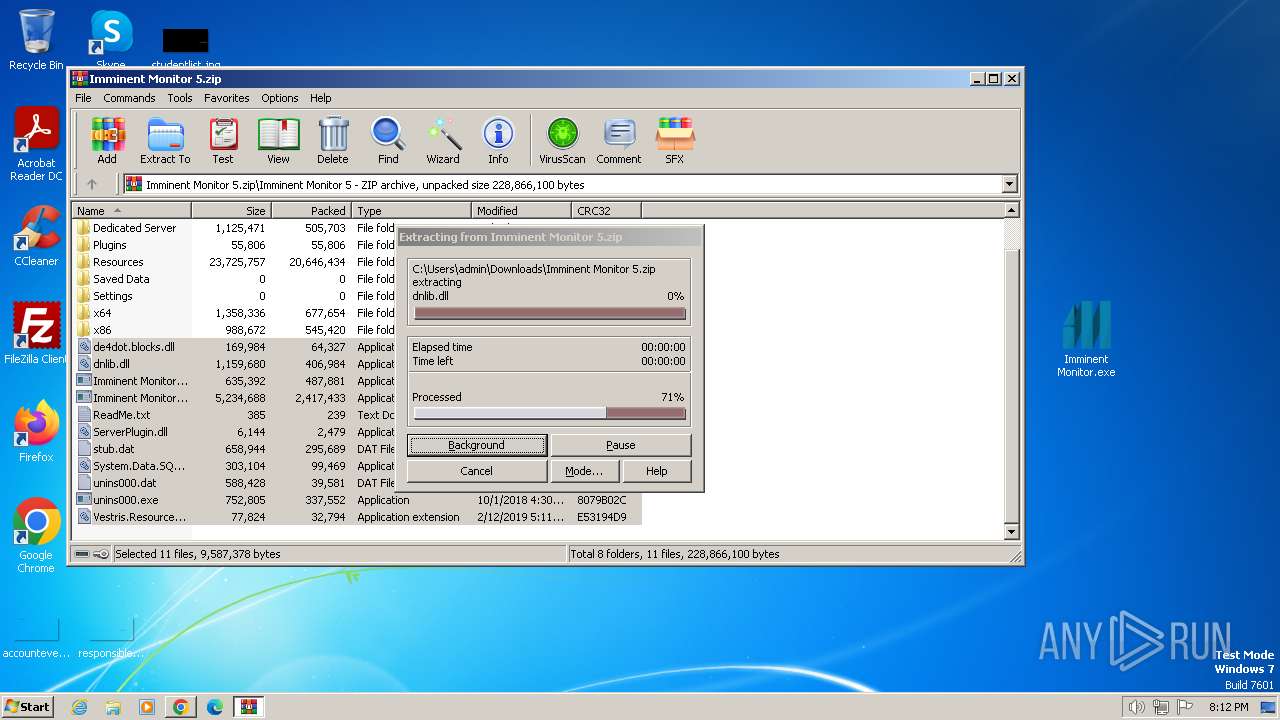Click the volume icon in system tray
Image resolution: width=1280 pixels, height=720 pixels.
point(1136,707)
